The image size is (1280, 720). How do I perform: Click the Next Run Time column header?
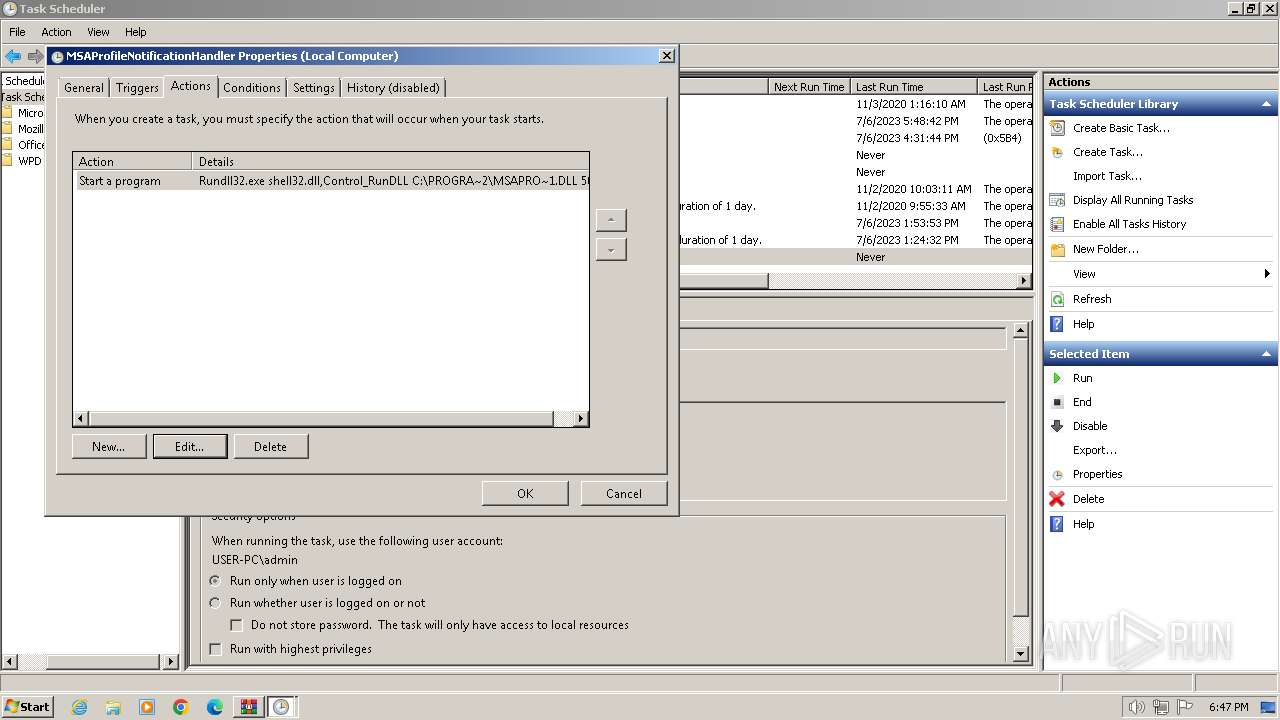(809, 87)
